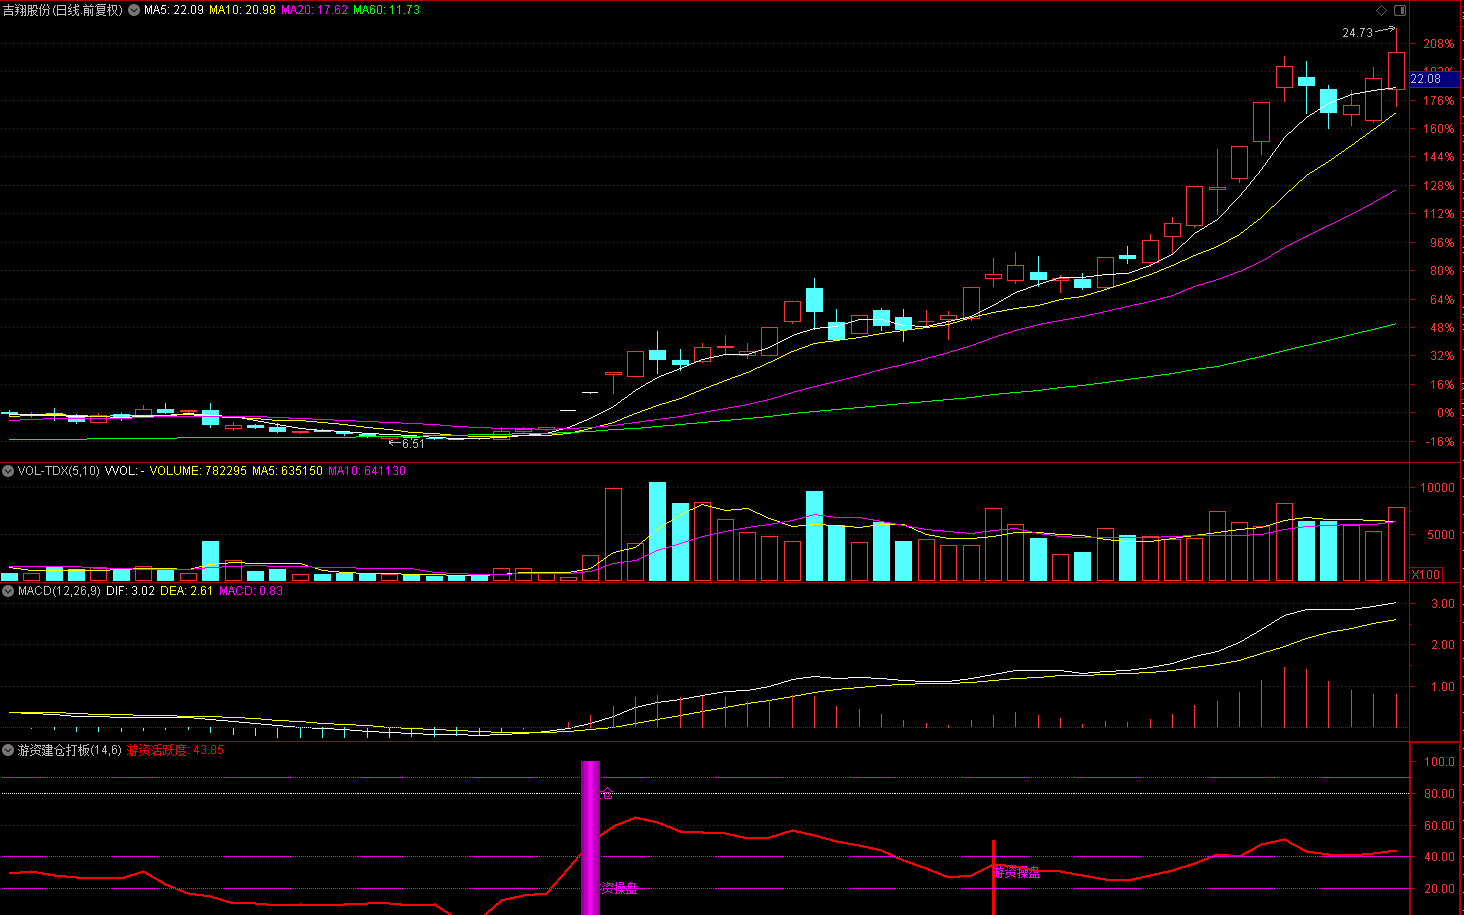Click the 3.00 MACD axis label

click(x=1442, y=604)
